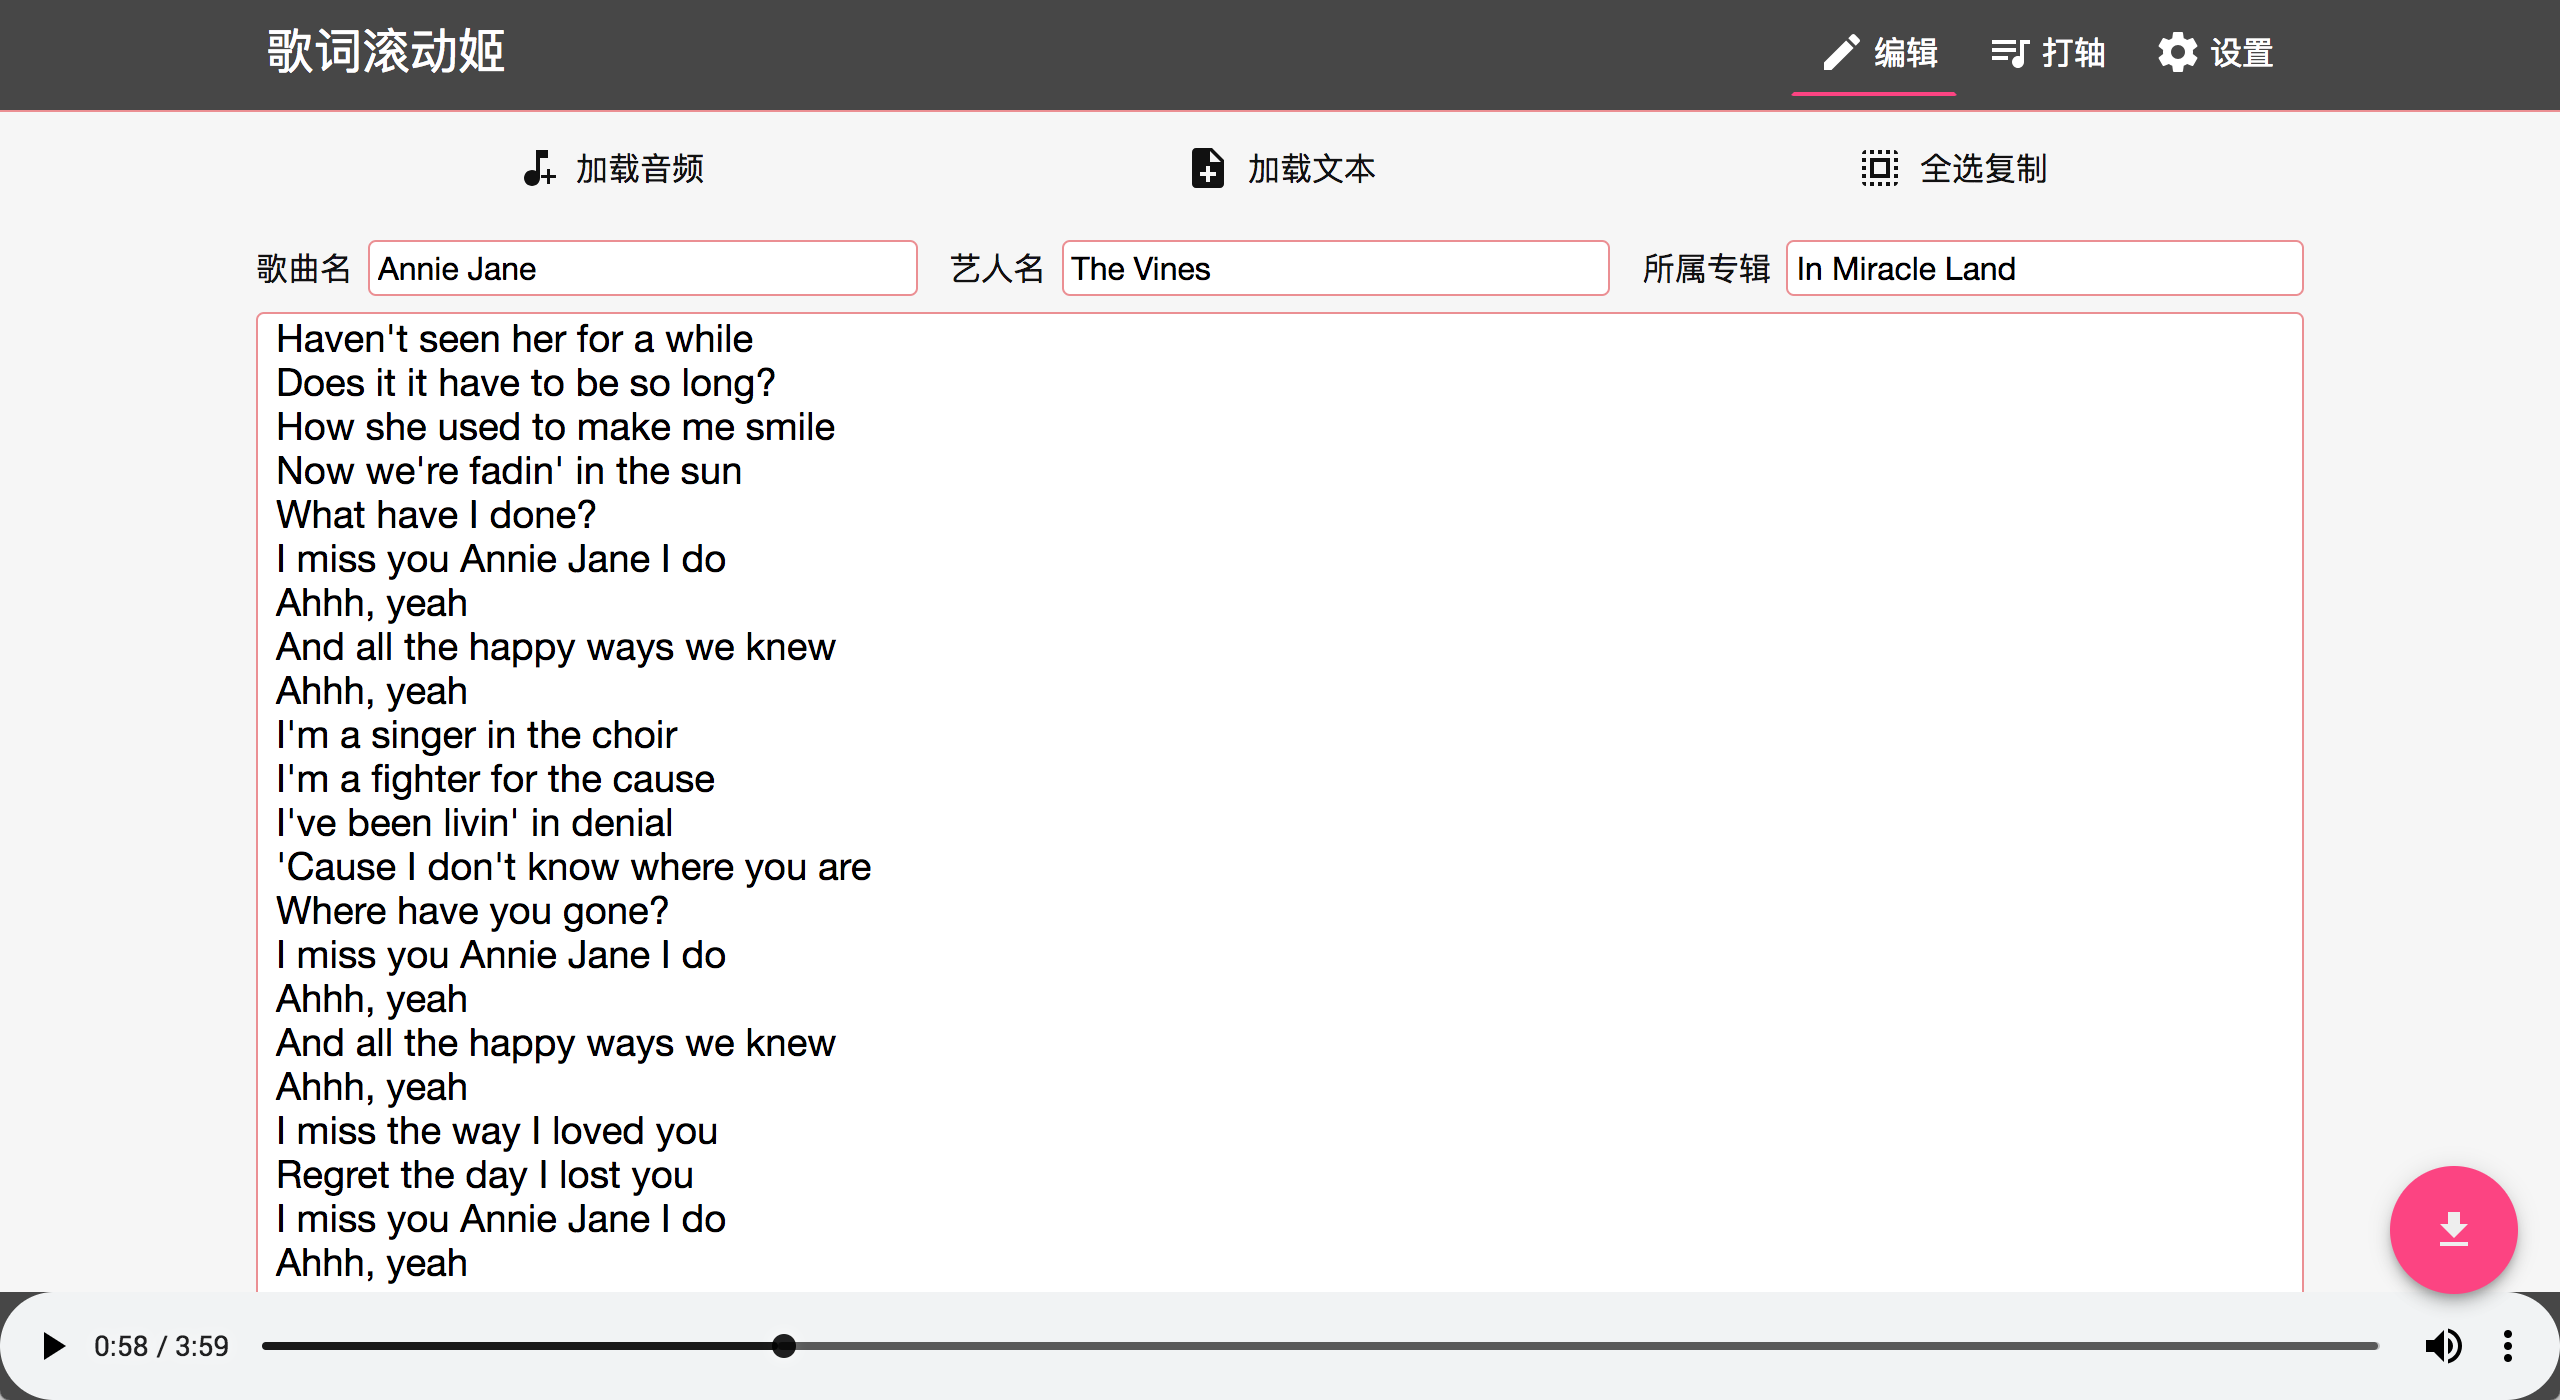The width and height of the screenshot is (2560, 1400).
Task: Click the album field In Miracle Land
Action: coord(2043,268)
